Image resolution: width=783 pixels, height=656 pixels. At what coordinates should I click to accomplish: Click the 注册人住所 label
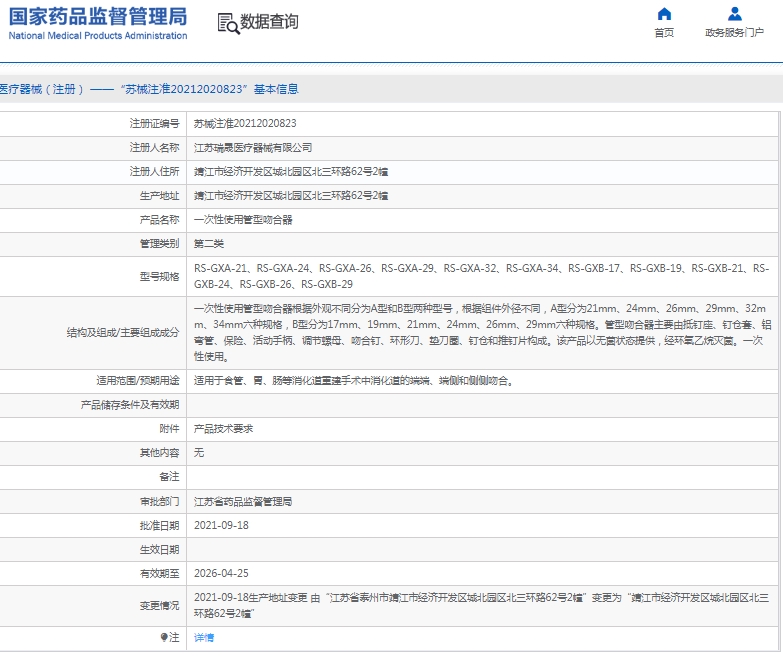click(154, 171)
